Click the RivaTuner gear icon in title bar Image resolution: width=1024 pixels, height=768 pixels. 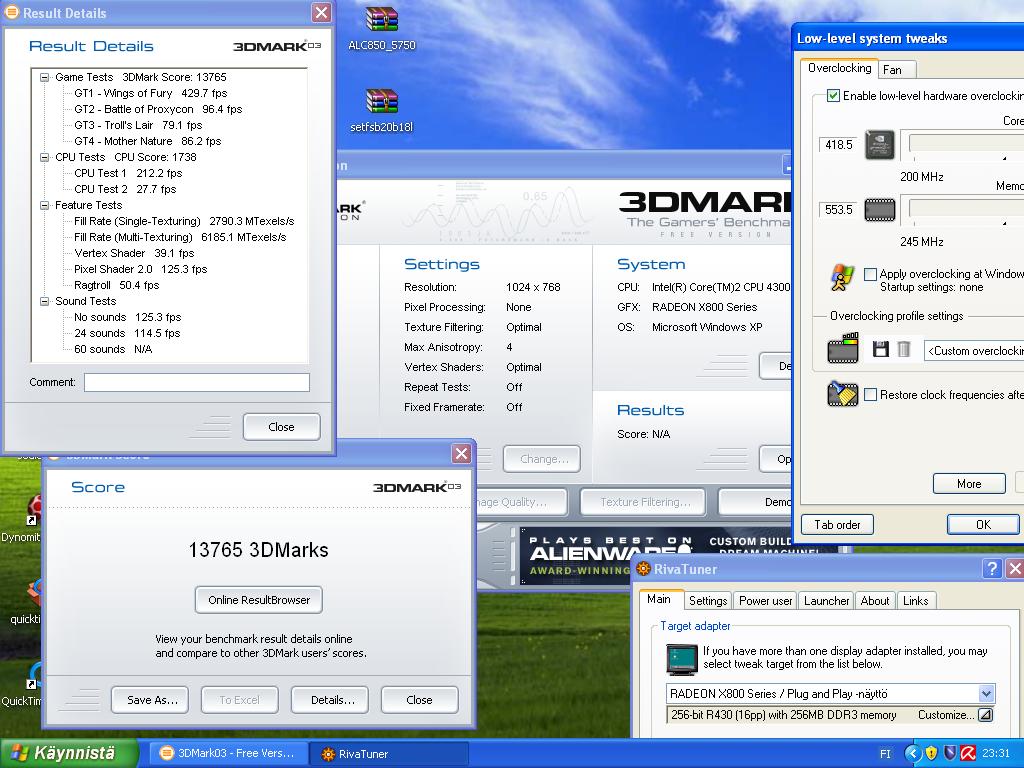click(643, 569)
